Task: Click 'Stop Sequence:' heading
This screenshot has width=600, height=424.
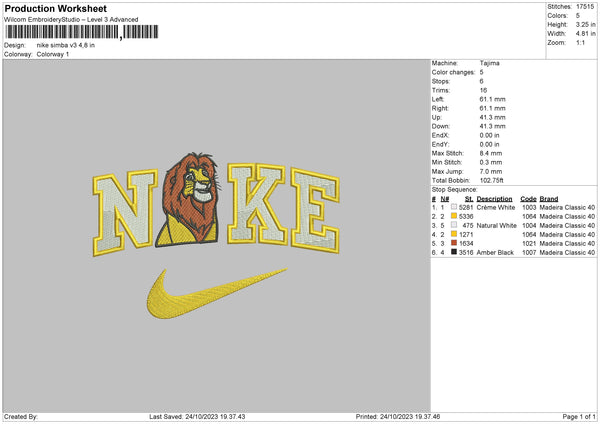Action: (x=455, y=190)
